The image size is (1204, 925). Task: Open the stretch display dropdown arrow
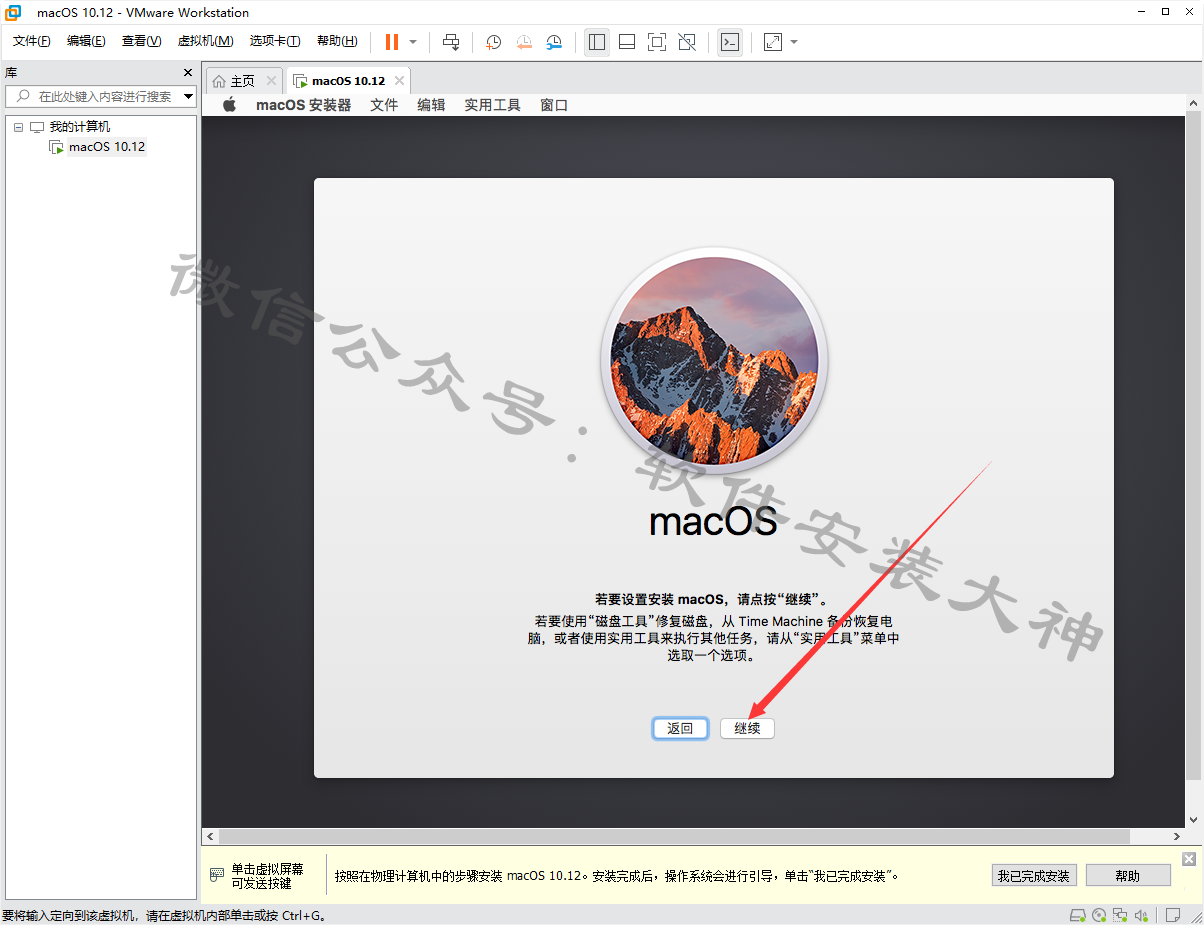[x=794, y=42]
